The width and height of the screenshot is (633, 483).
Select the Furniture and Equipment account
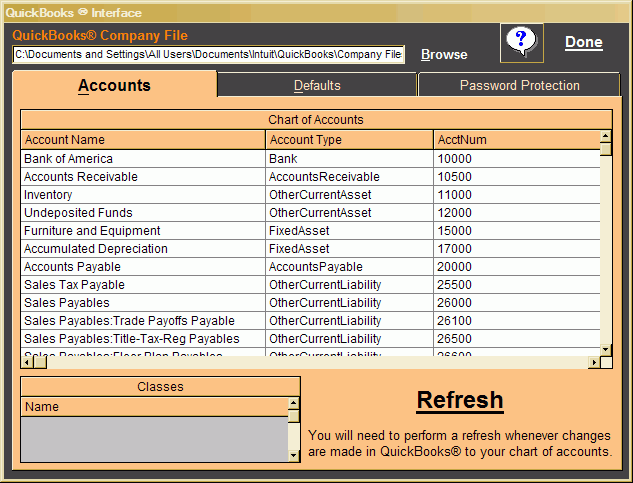tap(143, 231)
